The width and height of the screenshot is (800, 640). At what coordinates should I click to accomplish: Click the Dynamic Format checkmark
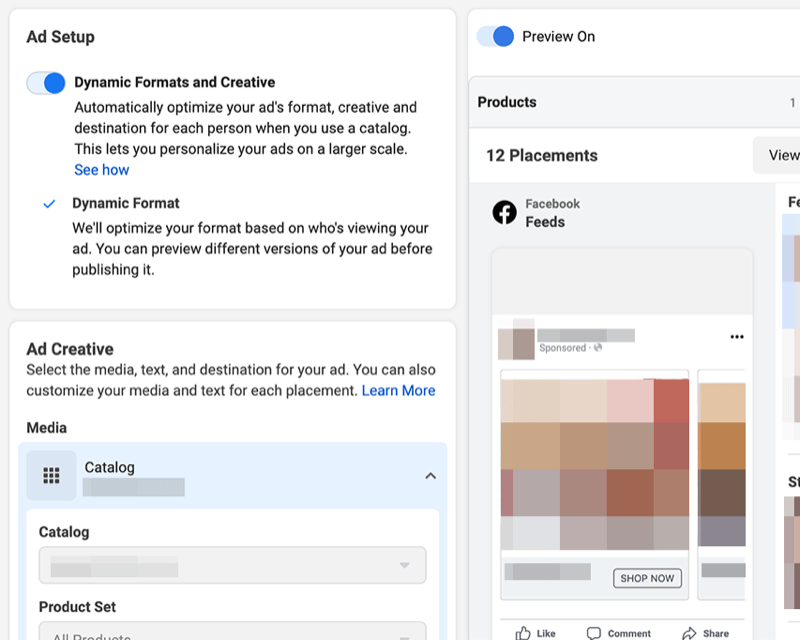click(49, 204)
